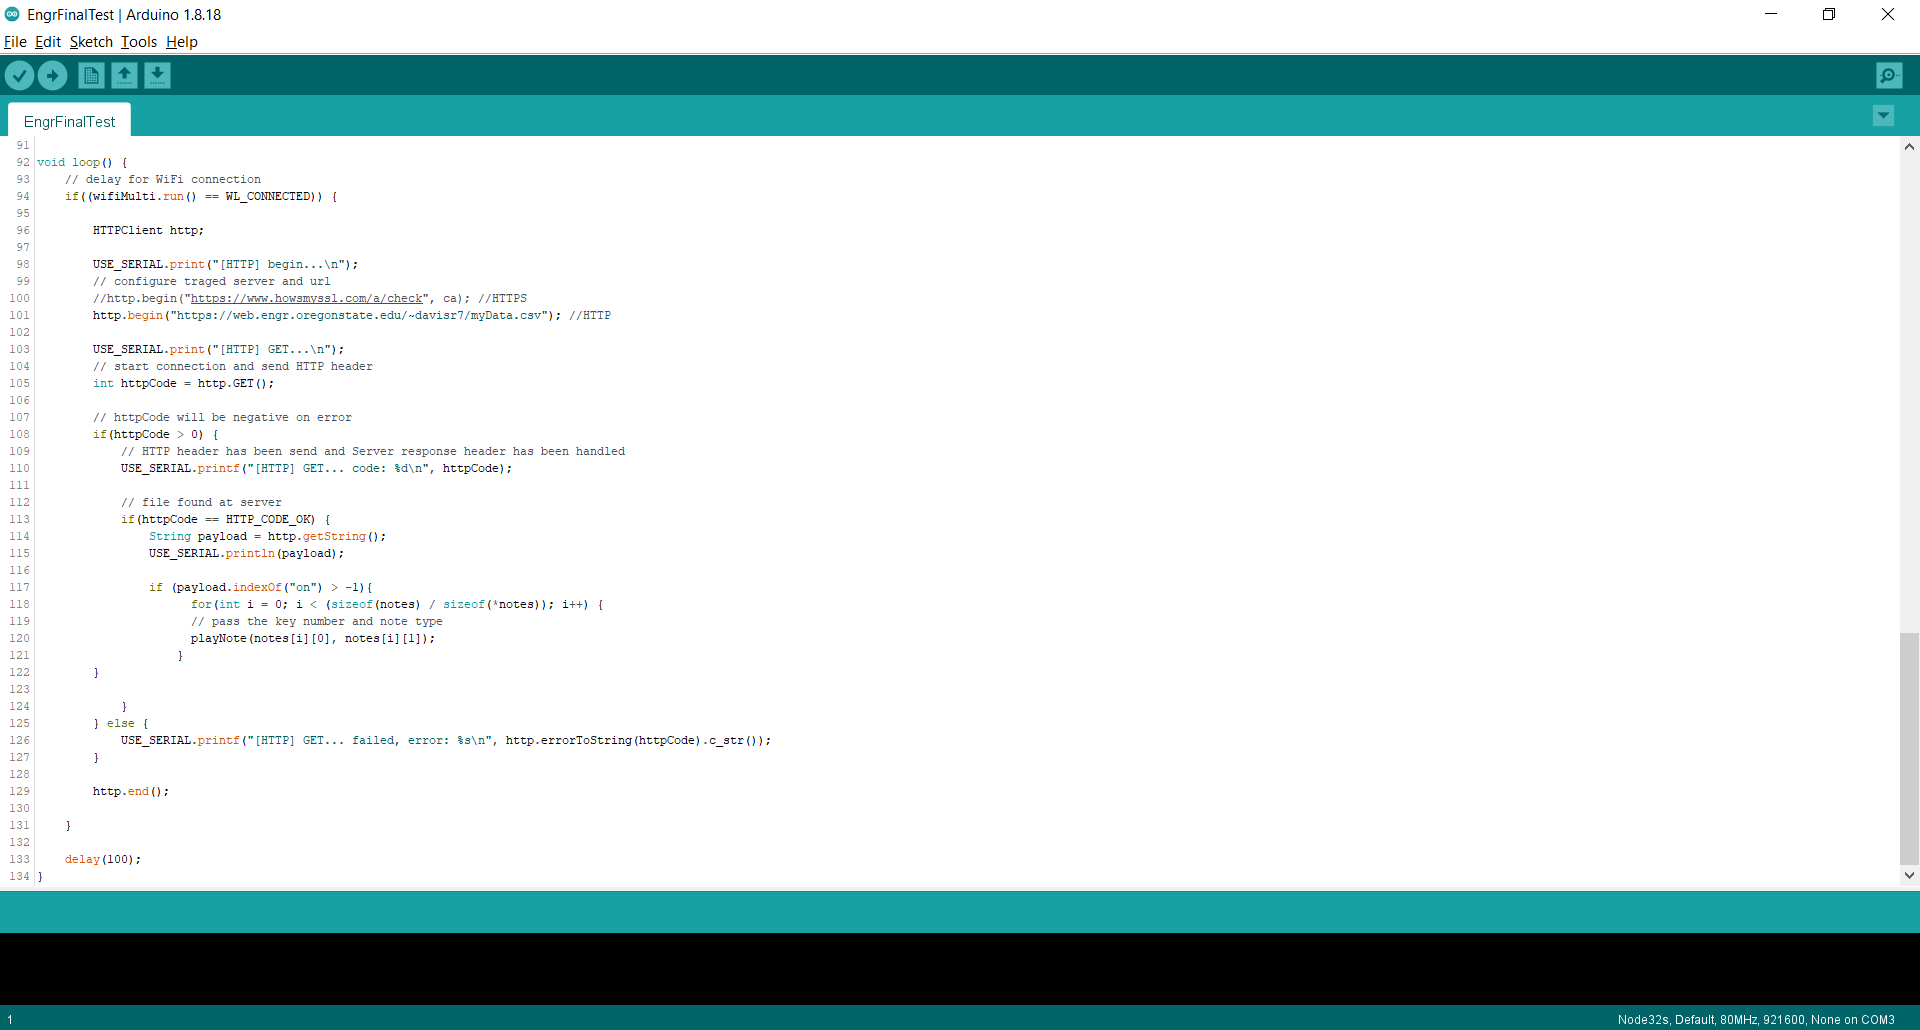Click the Upload arrow icon

(52, 75)
